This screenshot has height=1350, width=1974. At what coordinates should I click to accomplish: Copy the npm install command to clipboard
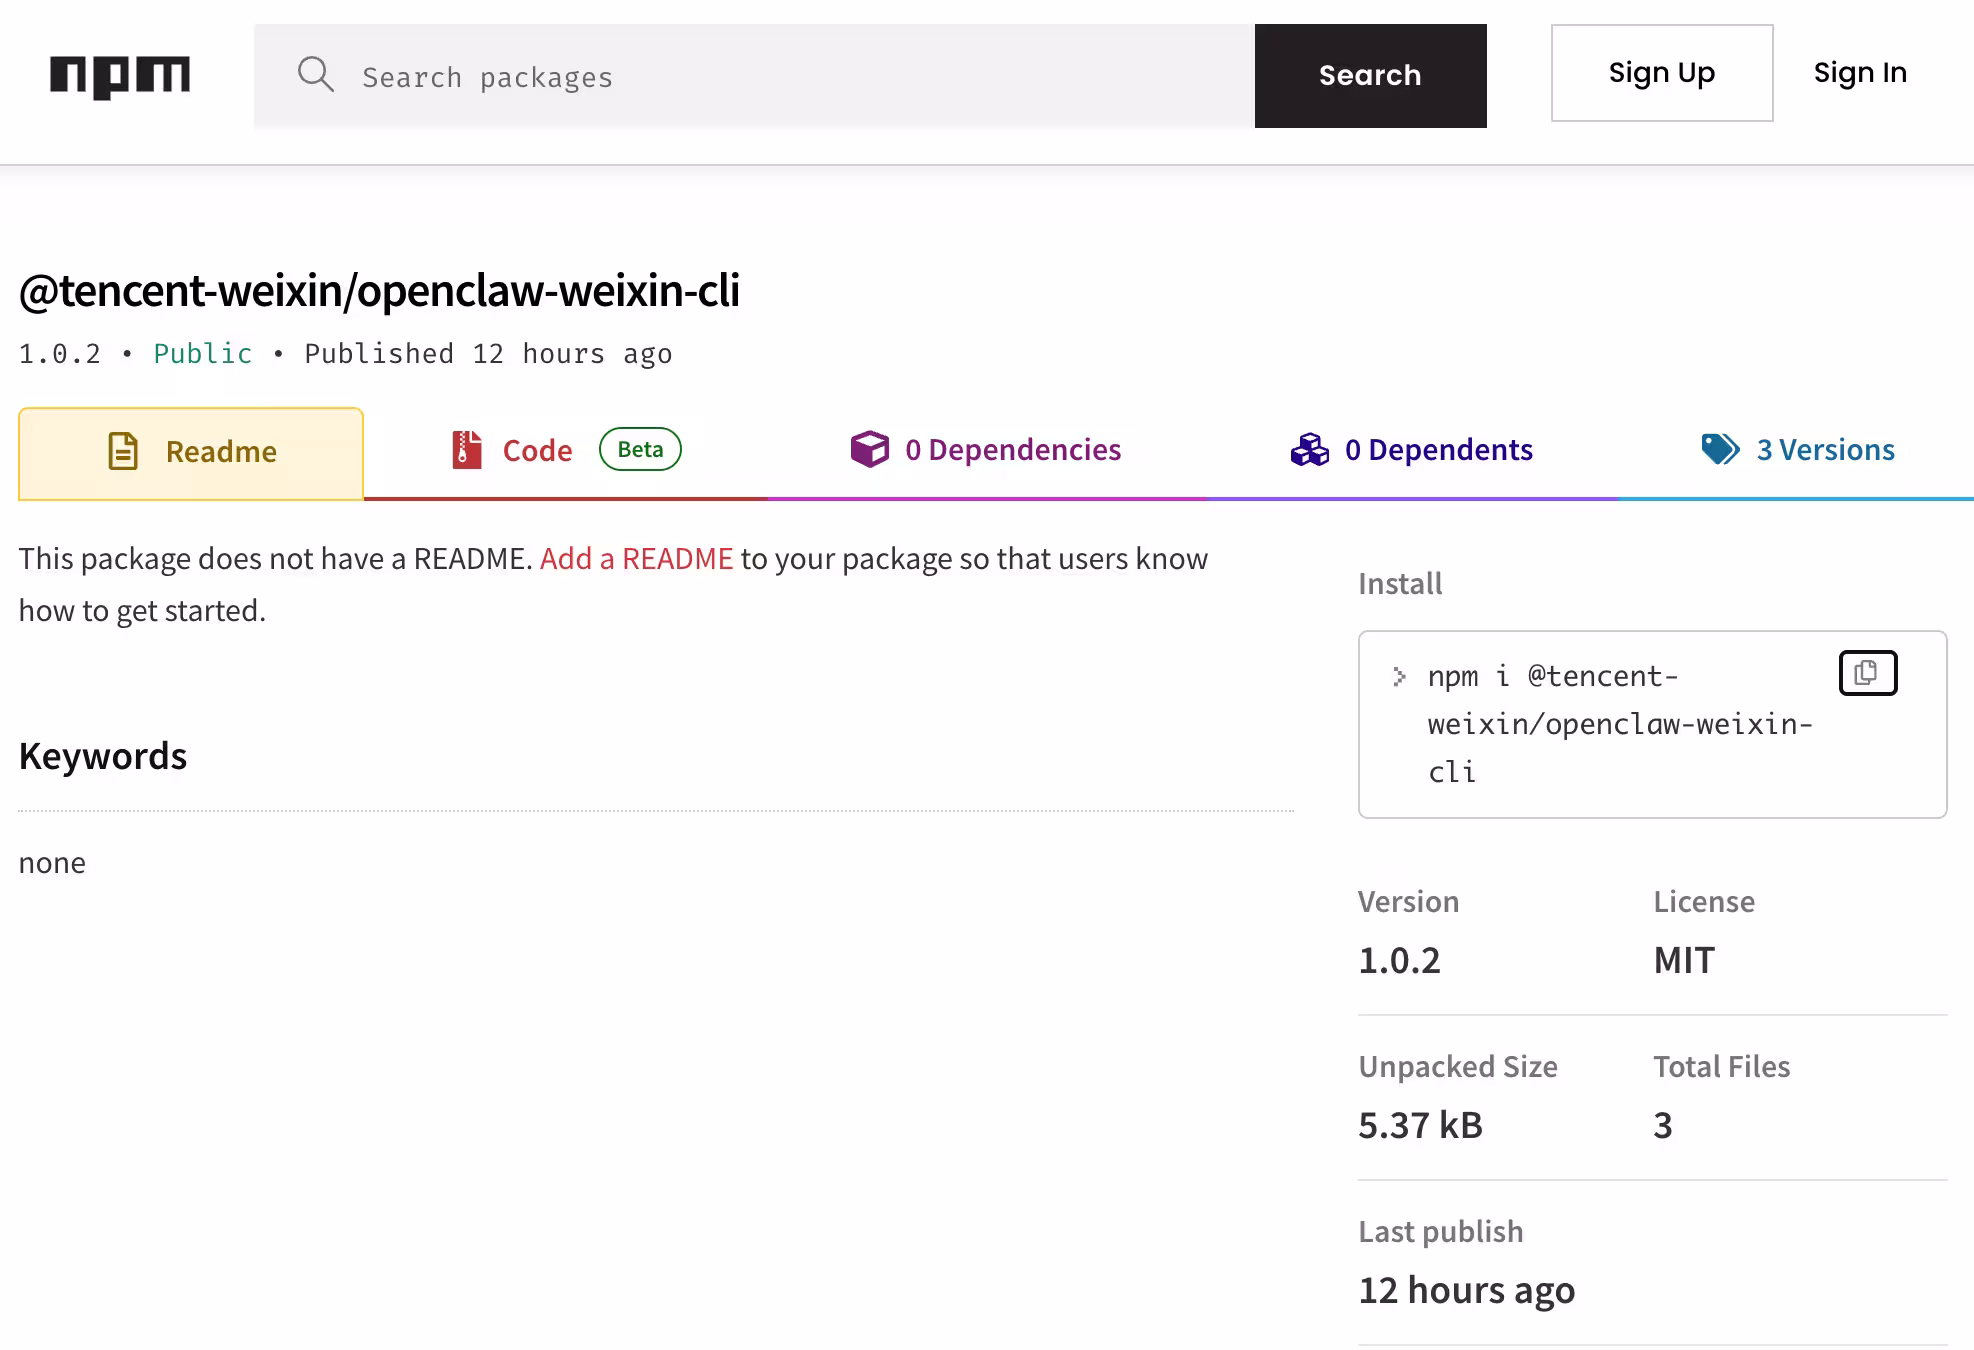[1867, 672]
